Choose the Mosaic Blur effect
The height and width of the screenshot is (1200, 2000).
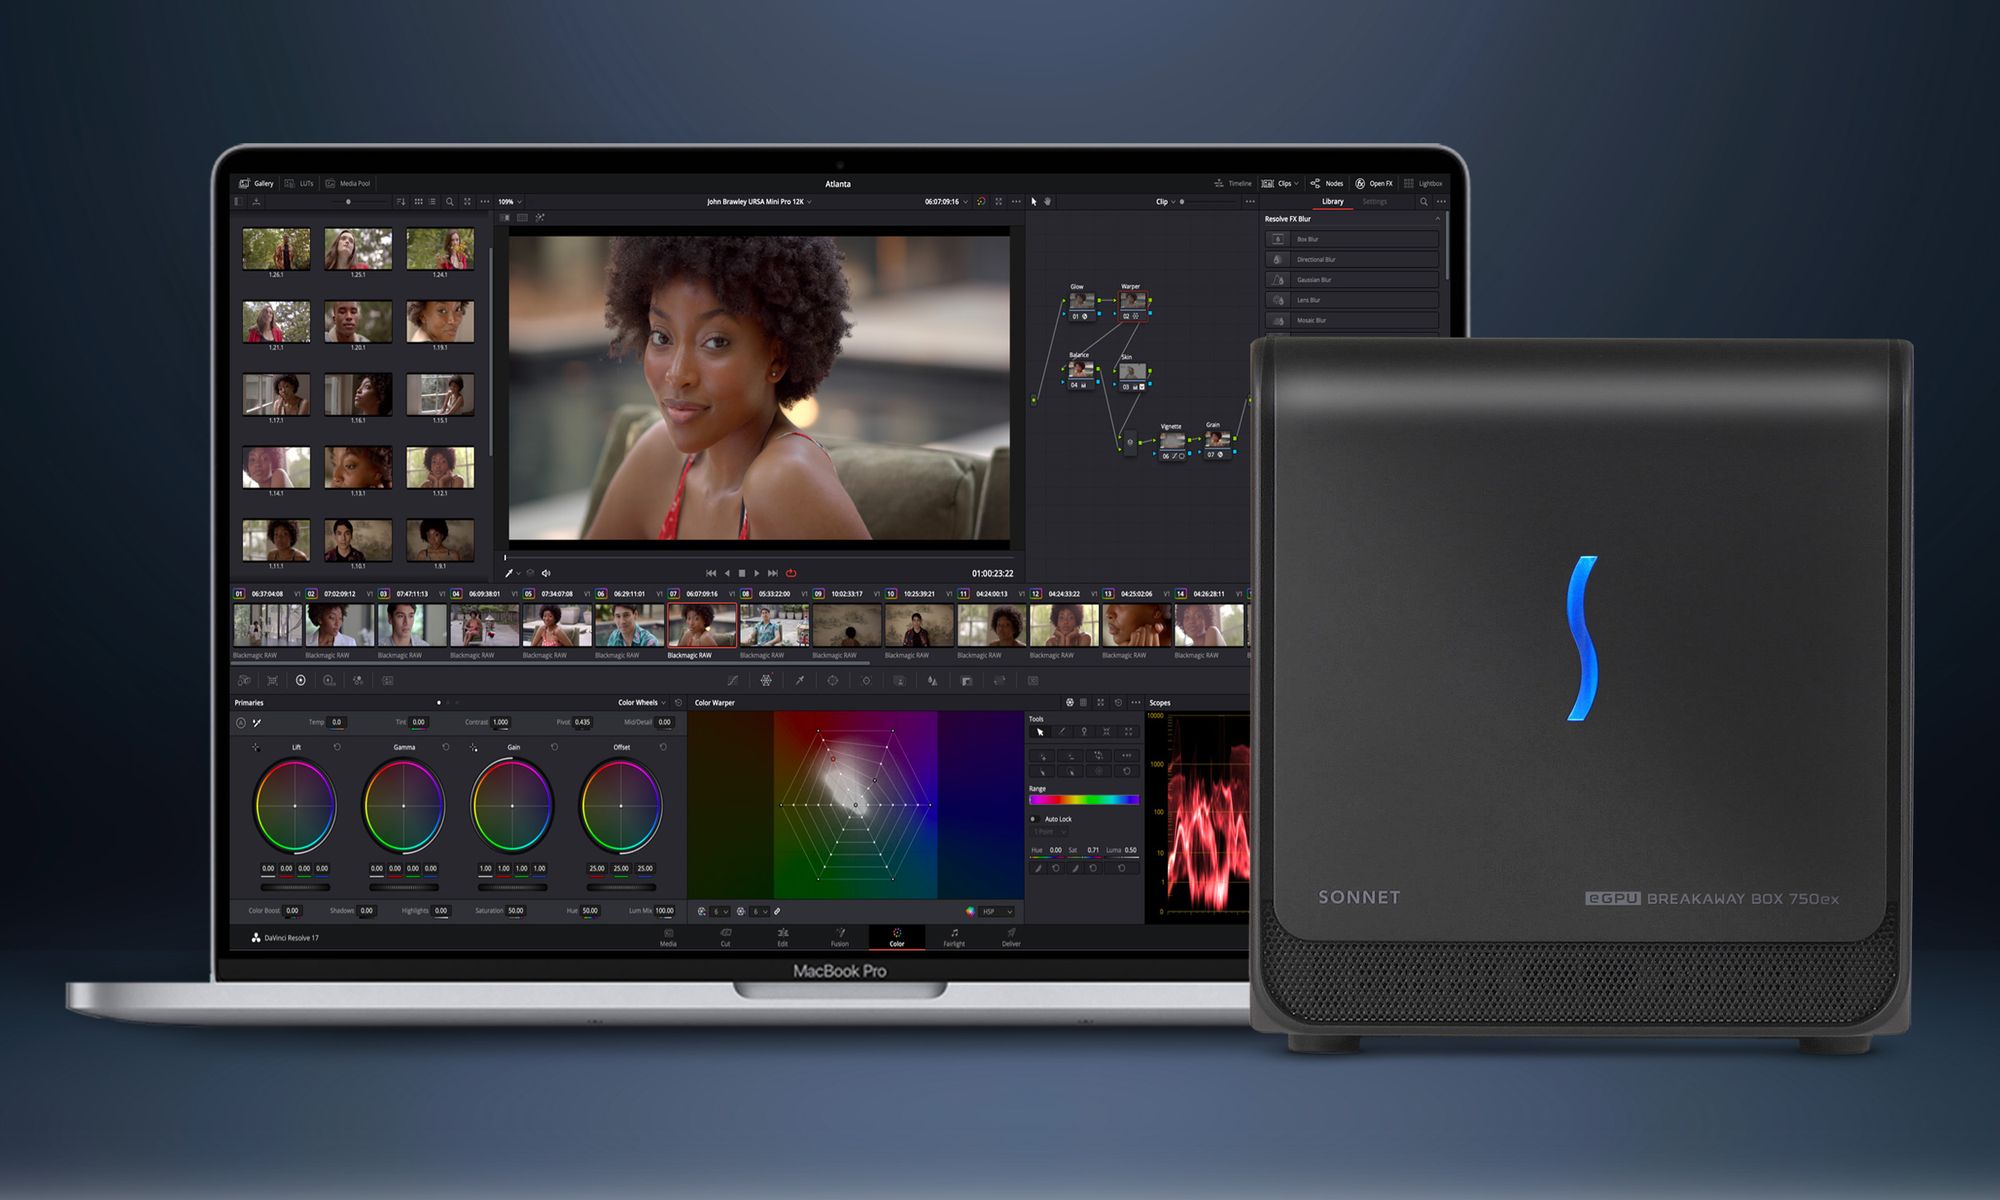[x=1351, y=320]
